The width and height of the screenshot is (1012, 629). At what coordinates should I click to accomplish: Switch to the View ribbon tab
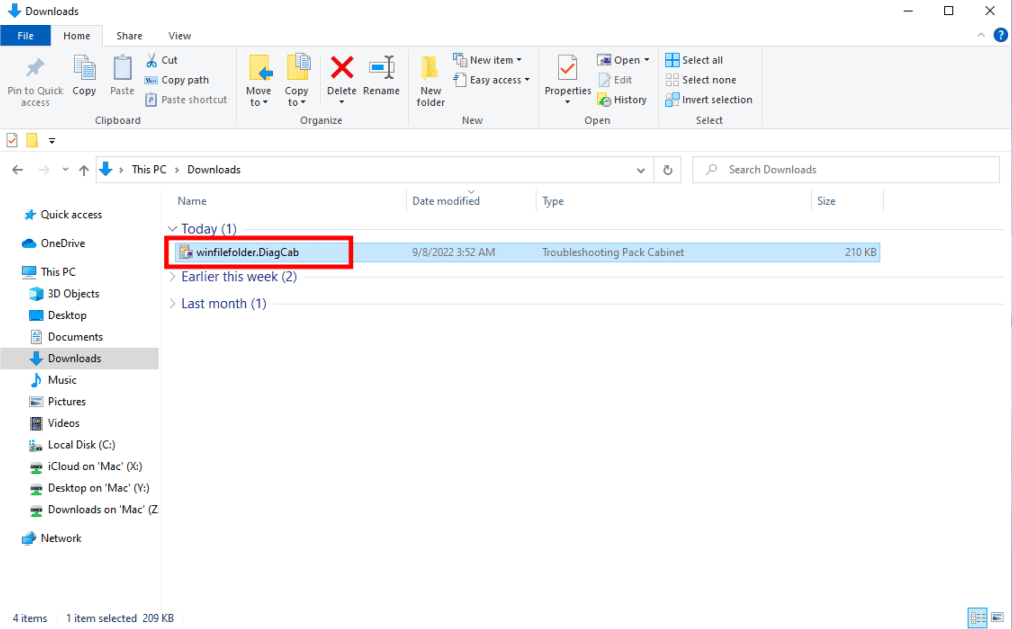[179, 35]
